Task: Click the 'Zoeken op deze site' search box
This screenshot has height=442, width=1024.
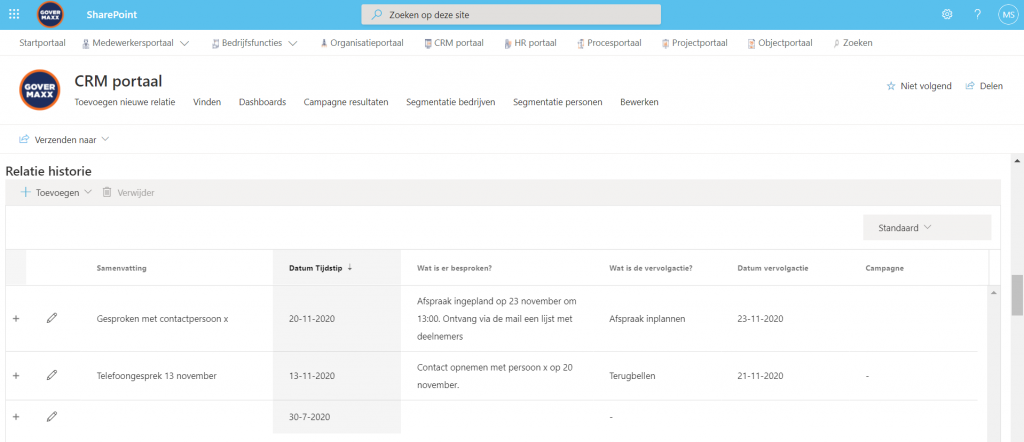Action: (x=511, y=15)
